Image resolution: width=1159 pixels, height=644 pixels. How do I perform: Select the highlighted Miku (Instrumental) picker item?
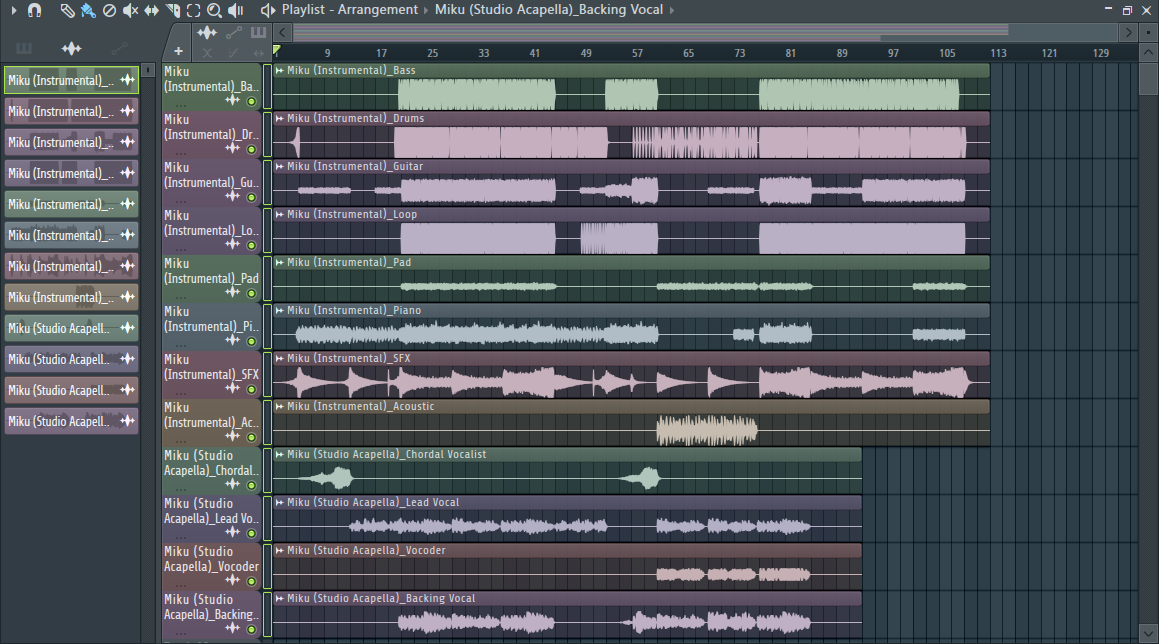click(x=71, y=81)
